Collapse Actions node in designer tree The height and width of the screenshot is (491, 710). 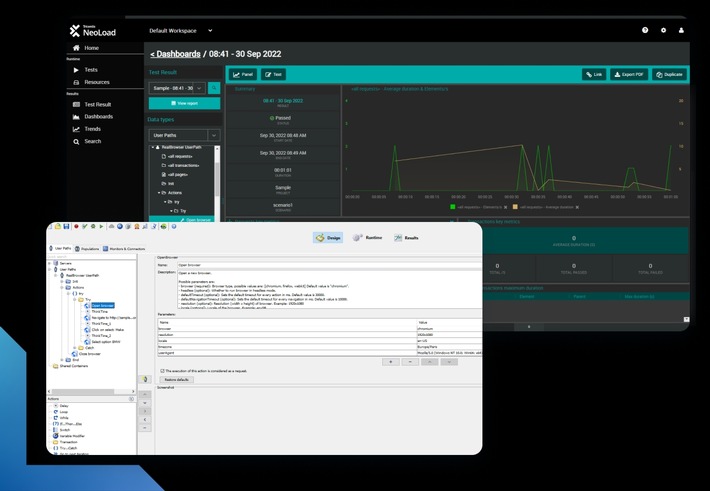click(x=62, y=287)
